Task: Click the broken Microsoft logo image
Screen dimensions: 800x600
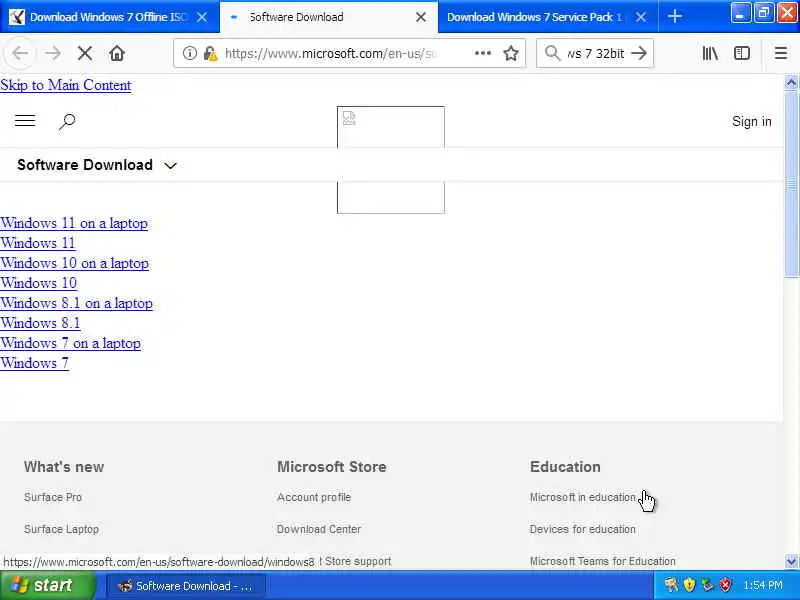Action: click(390, 160)
